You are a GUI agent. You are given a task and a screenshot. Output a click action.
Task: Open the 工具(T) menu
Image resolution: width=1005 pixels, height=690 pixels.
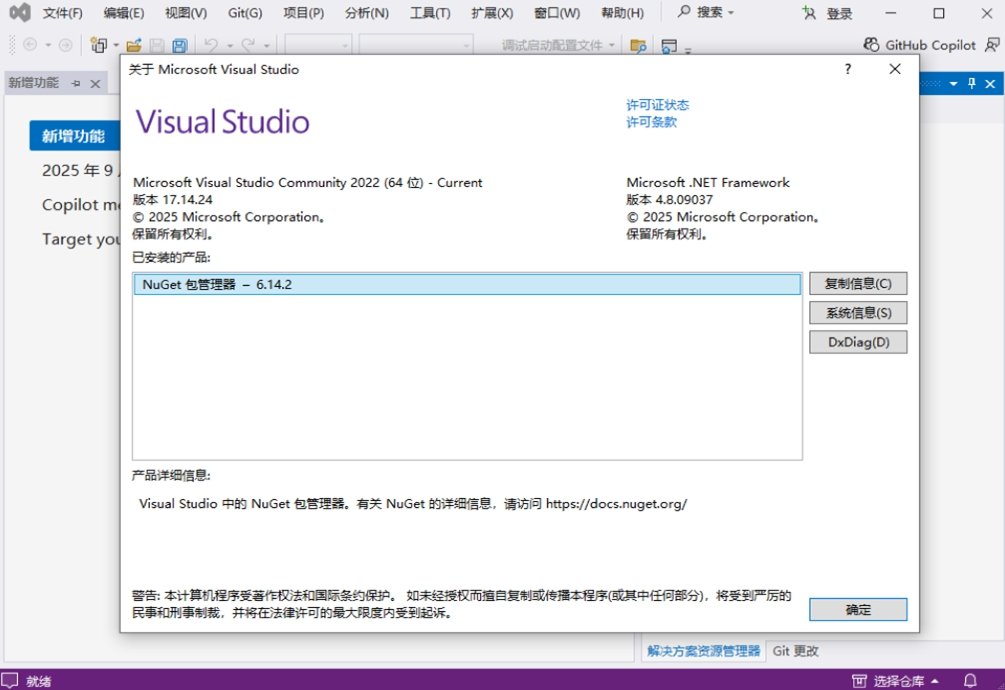click(430, 13)
